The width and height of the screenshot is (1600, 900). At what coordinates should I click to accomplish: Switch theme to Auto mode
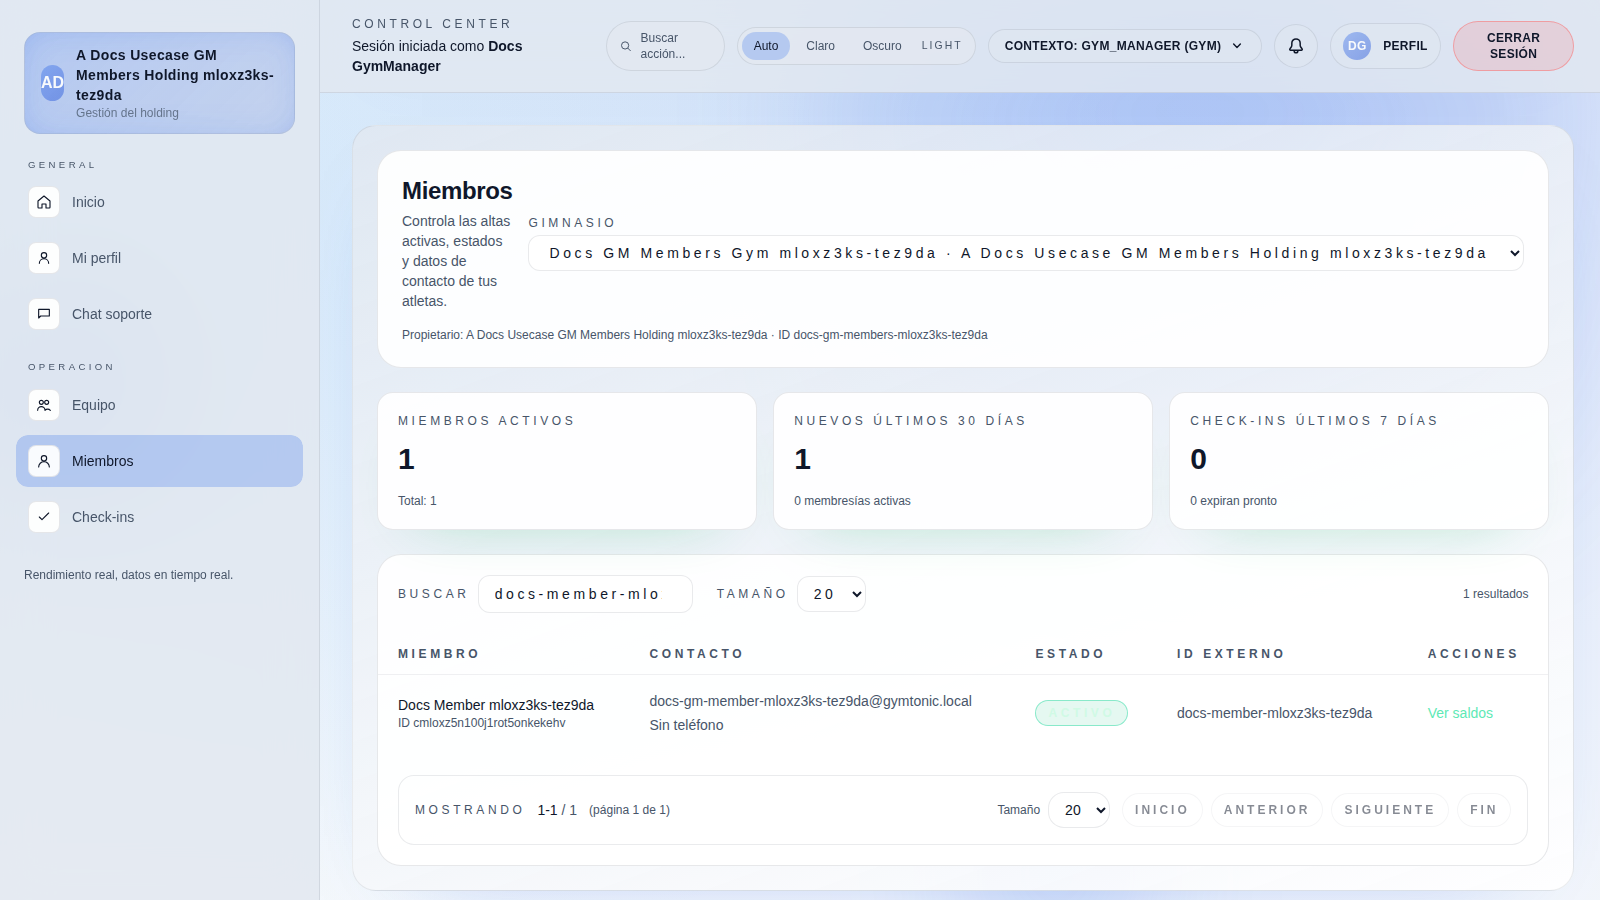pos(765,46)
